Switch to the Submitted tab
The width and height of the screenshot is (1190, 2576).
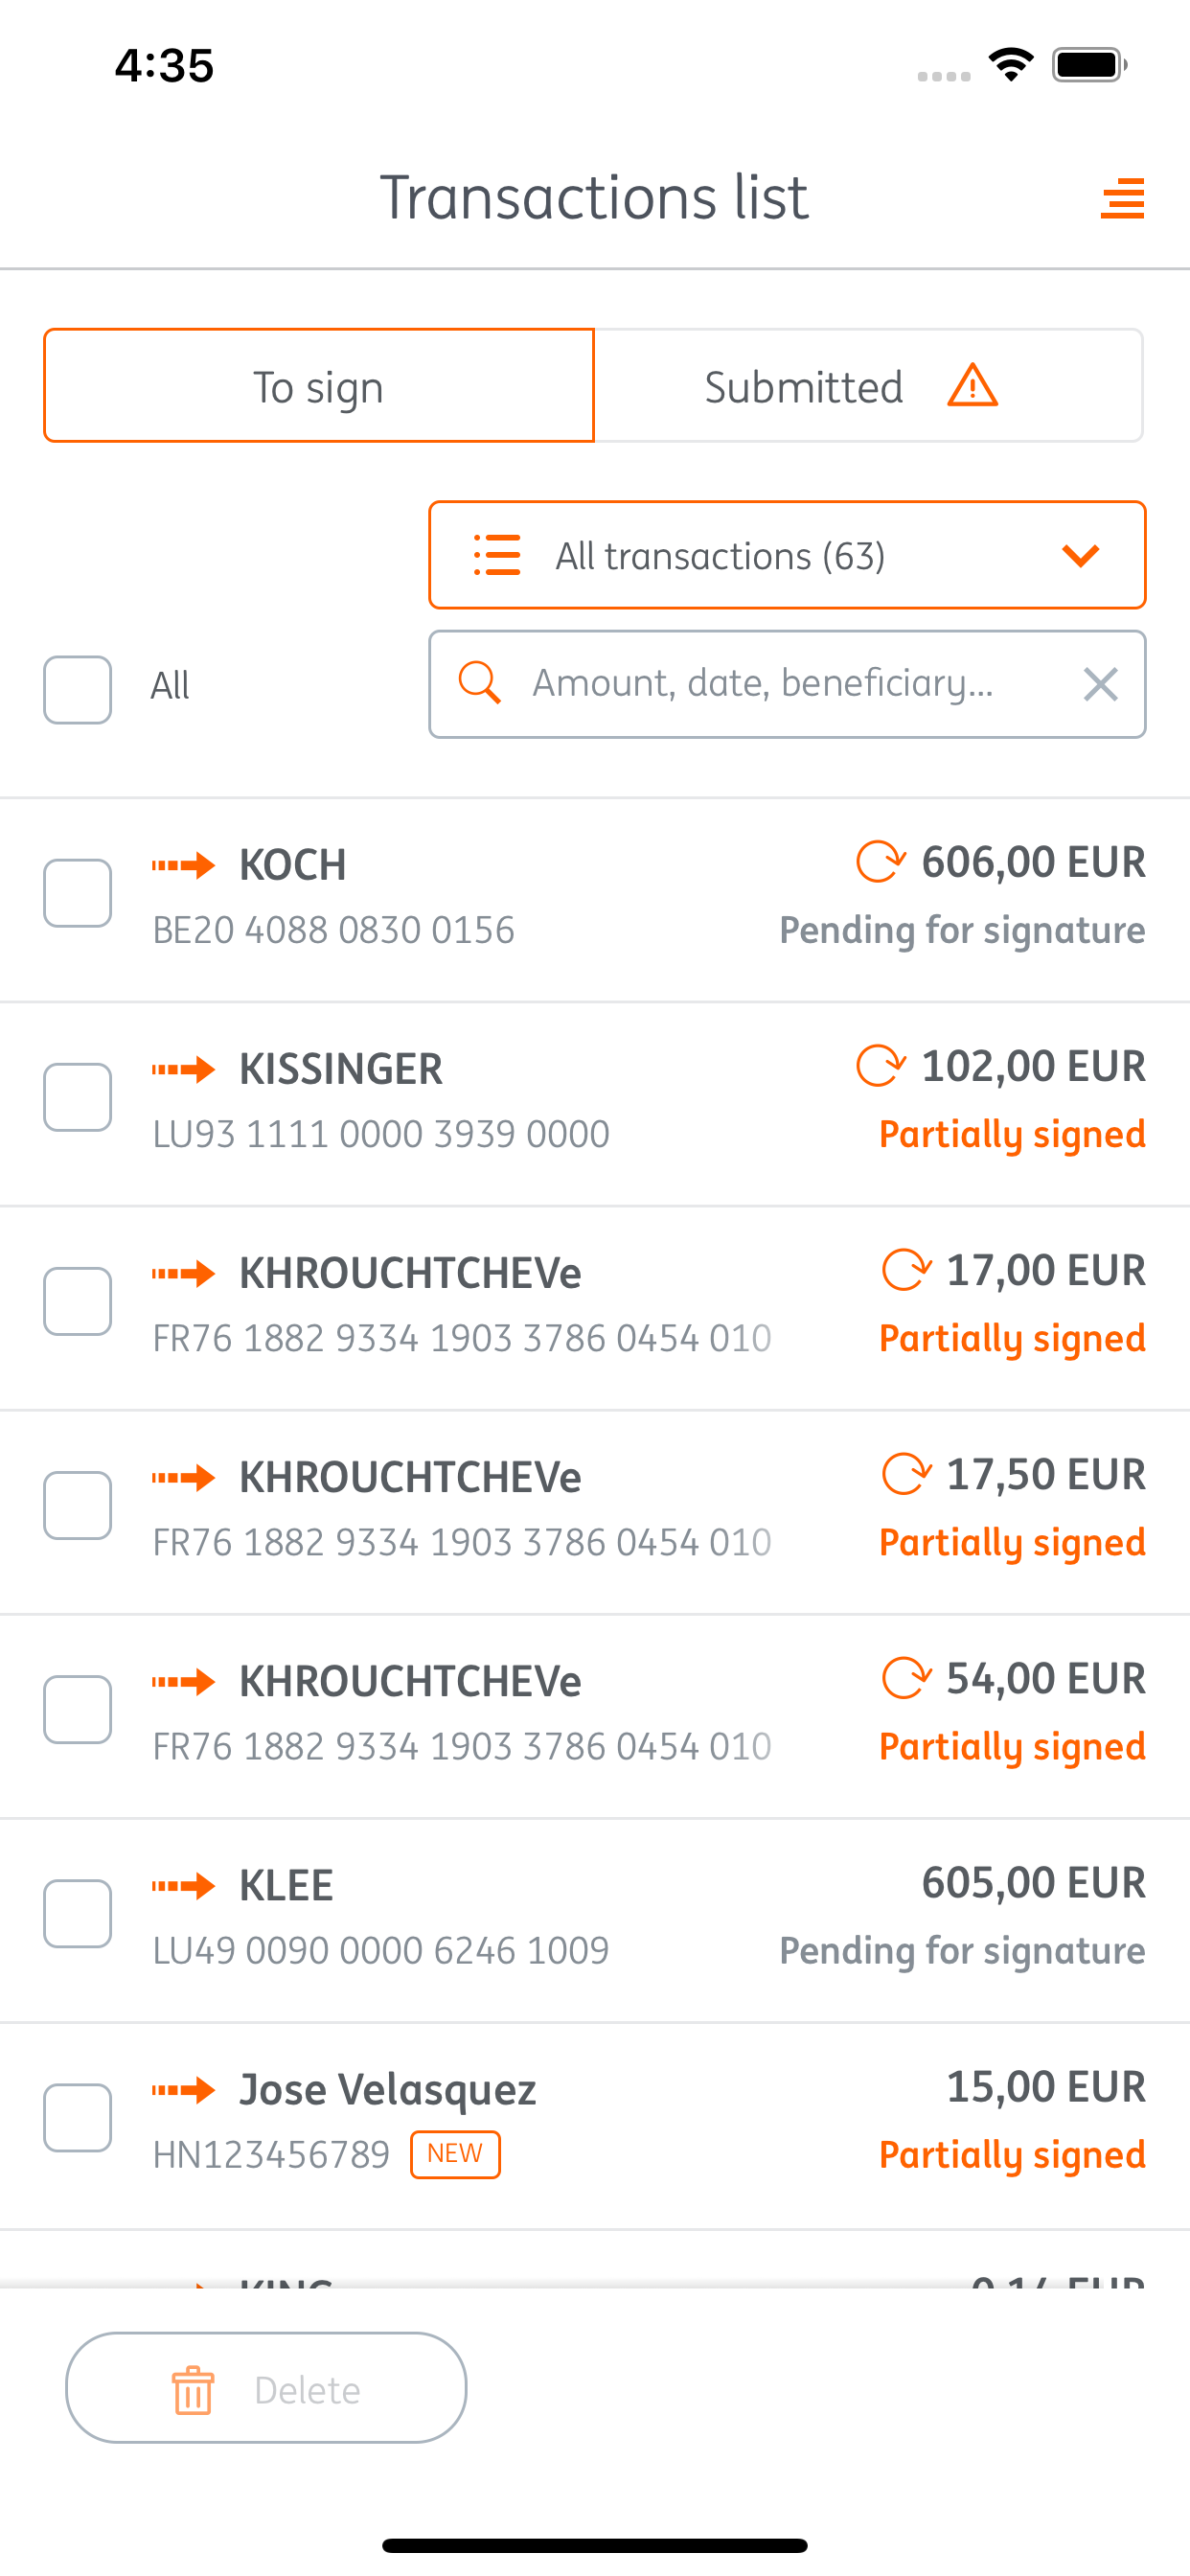tap(868, 386)
